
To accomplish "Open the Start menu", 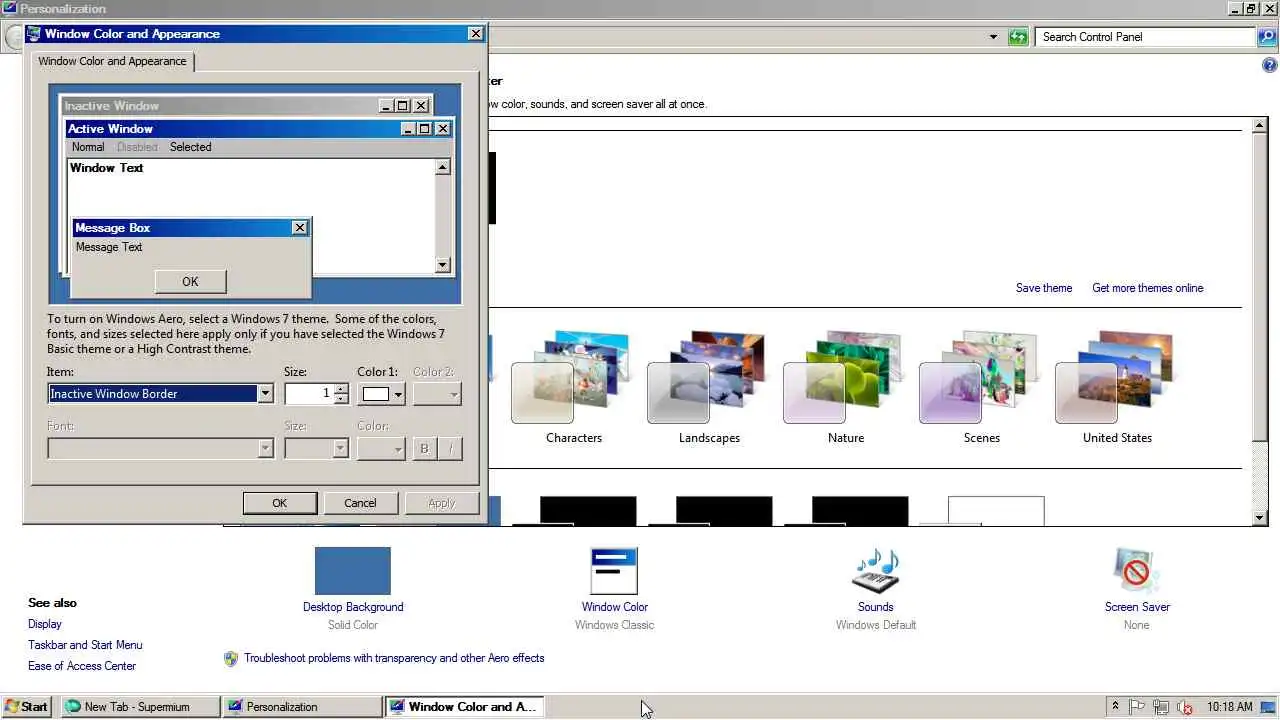I will click(x=26, y=706).
